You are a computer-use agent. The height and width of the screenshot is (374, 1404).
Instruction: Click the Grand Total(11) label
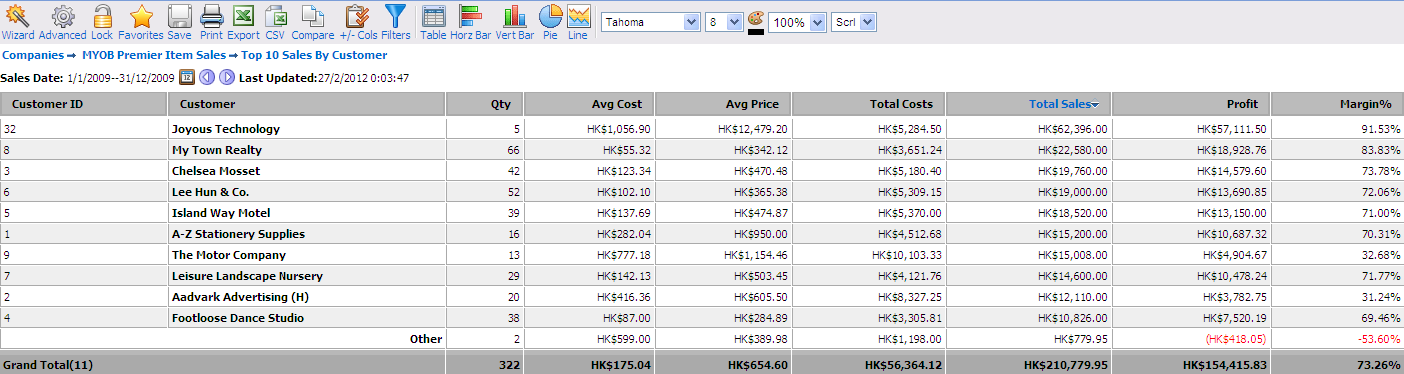pos(49,366)
